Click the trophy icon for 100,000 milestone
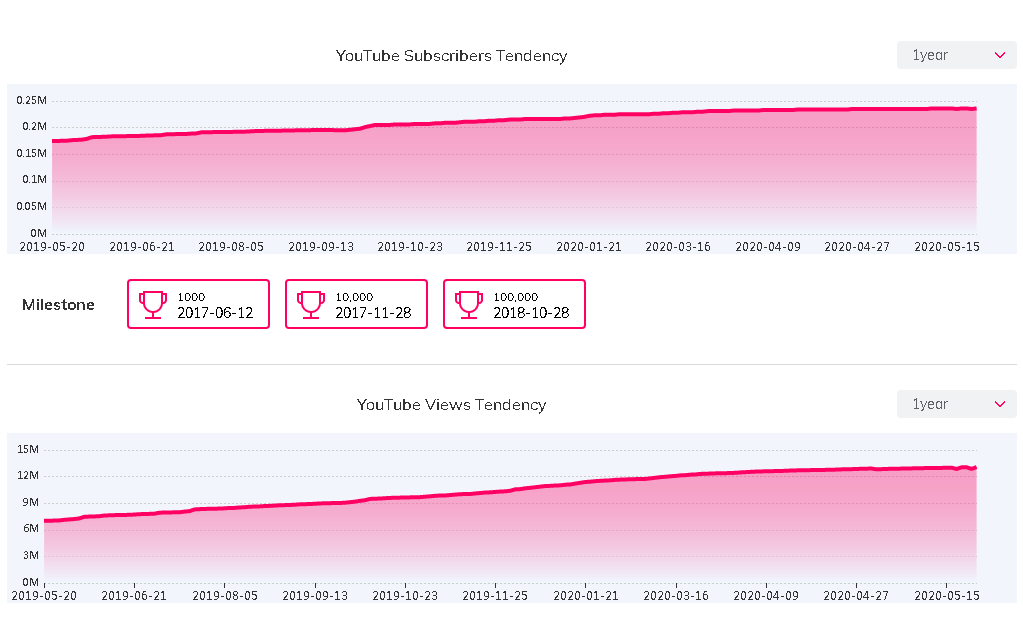Image resolution: width=1023 pixels, height=621 pixels. coord(469,304)
